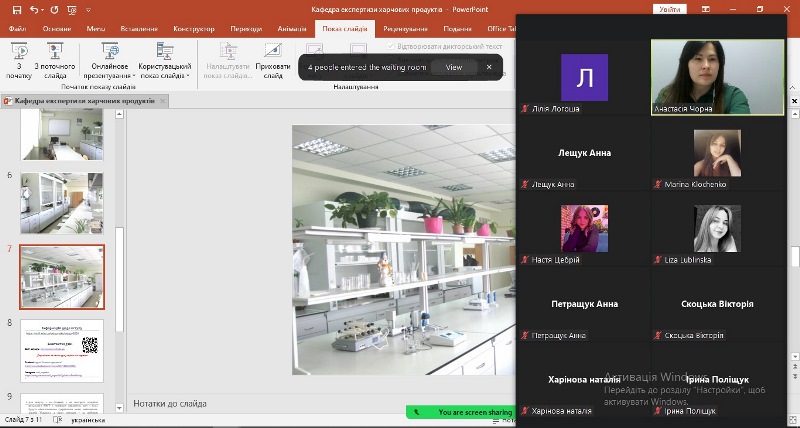This screenshot has width=800, height=428.
Task: Start slideshow from beginning icon
Action: point(18,52)
